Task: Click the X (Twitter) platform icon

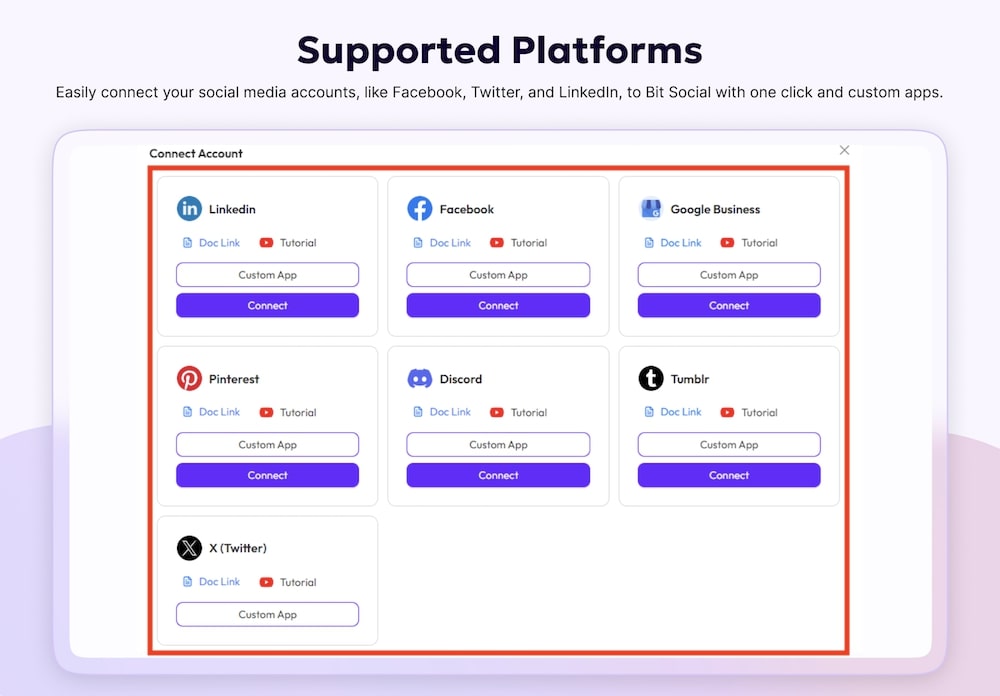Action: click(189, 548)
